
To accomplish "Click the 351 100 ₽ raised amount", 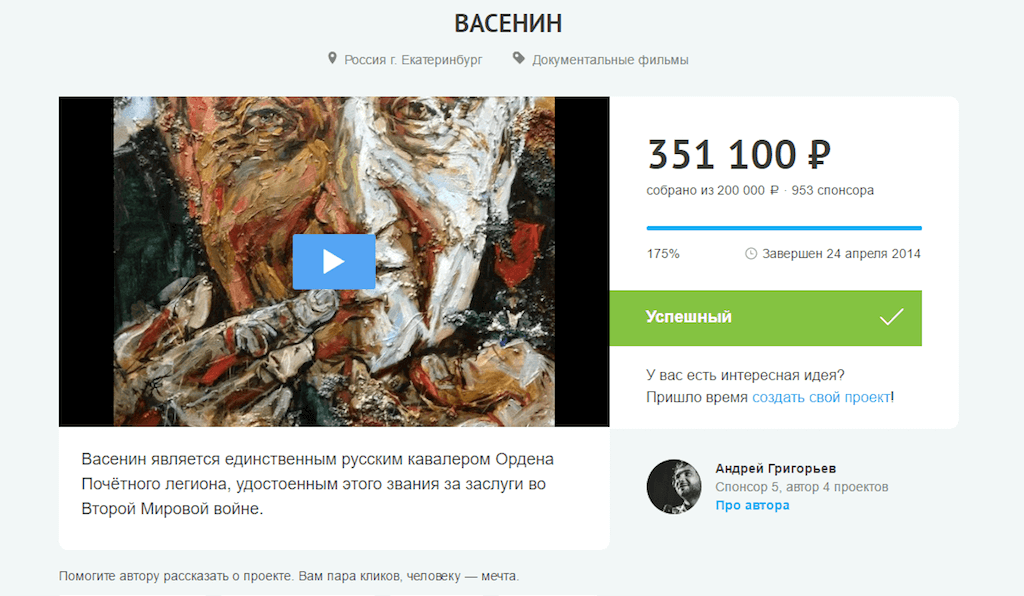I will pos(739,155).
